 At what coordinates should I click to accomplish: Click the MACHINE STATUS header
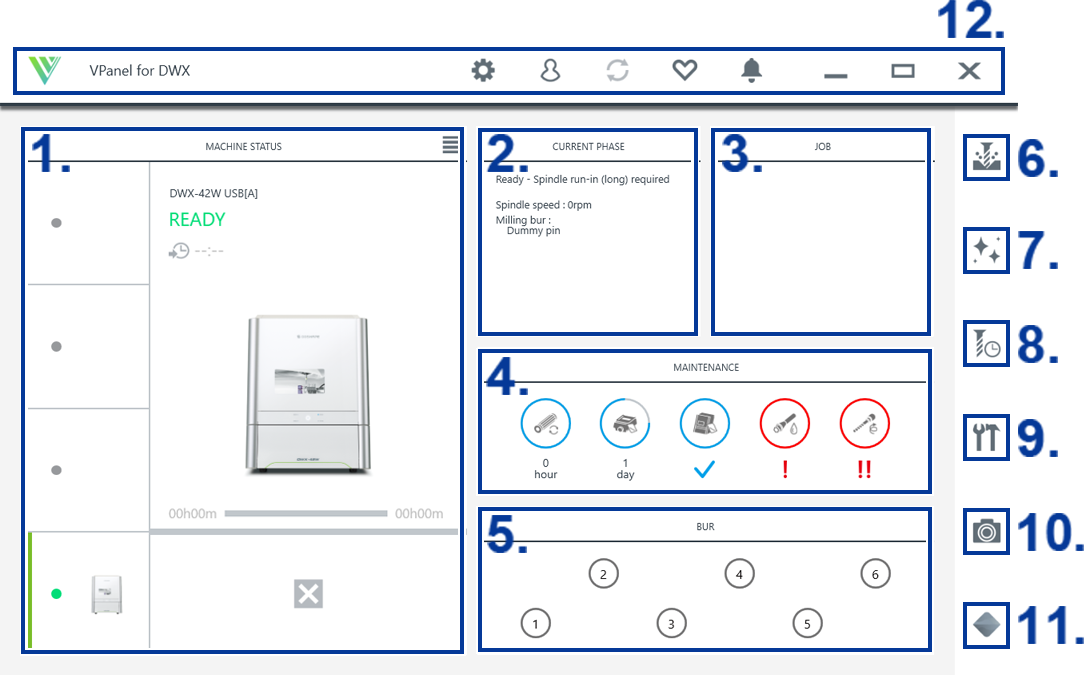pos(243,147)
